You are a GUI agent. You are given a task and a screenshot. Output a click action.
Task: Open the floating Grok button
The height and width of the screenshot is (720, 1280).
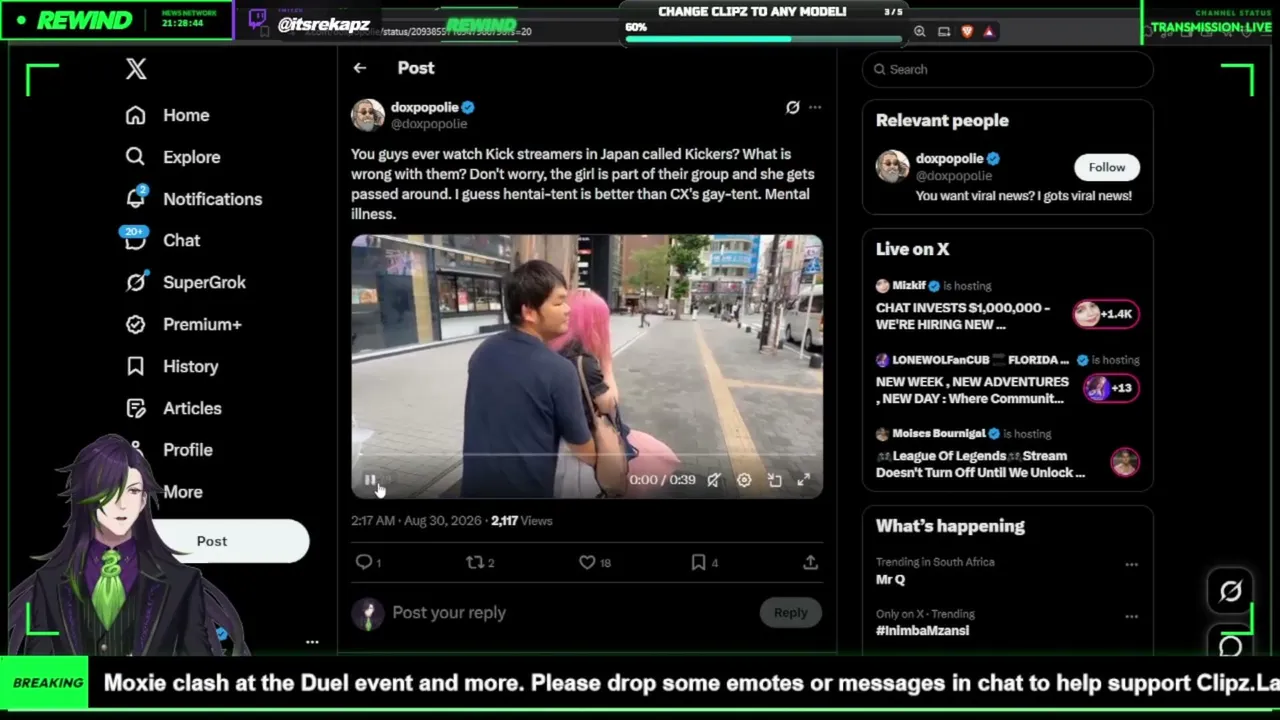(x=1231, y=591)
